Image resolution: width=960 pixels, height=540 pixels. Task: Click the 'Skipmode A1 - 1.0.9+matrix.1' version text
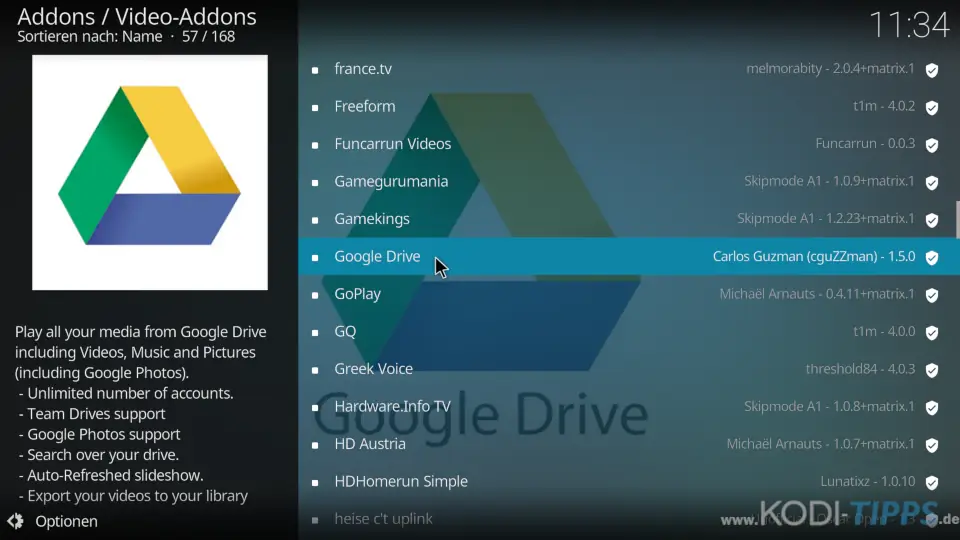pyautogui.click(x=829, y=181)
